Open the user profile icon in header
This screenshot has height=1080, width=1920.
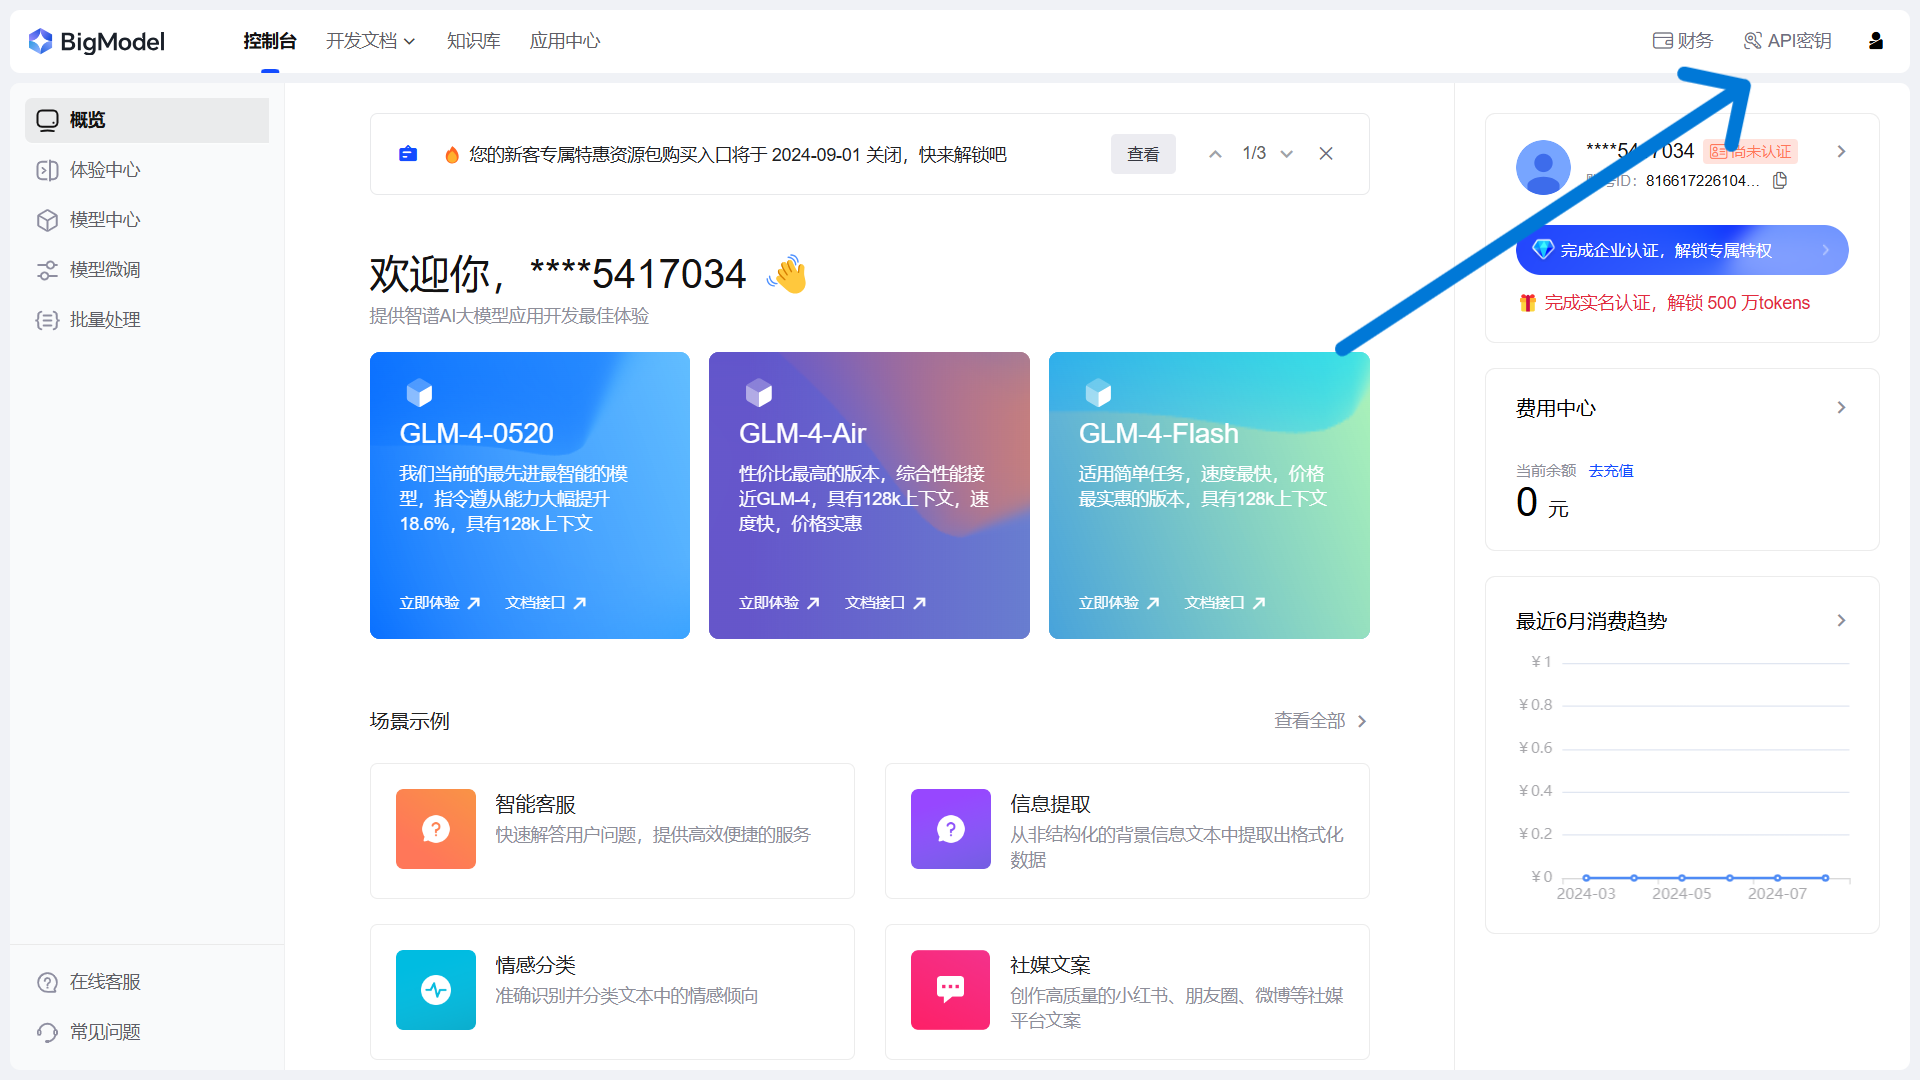tap(1876, 41)
